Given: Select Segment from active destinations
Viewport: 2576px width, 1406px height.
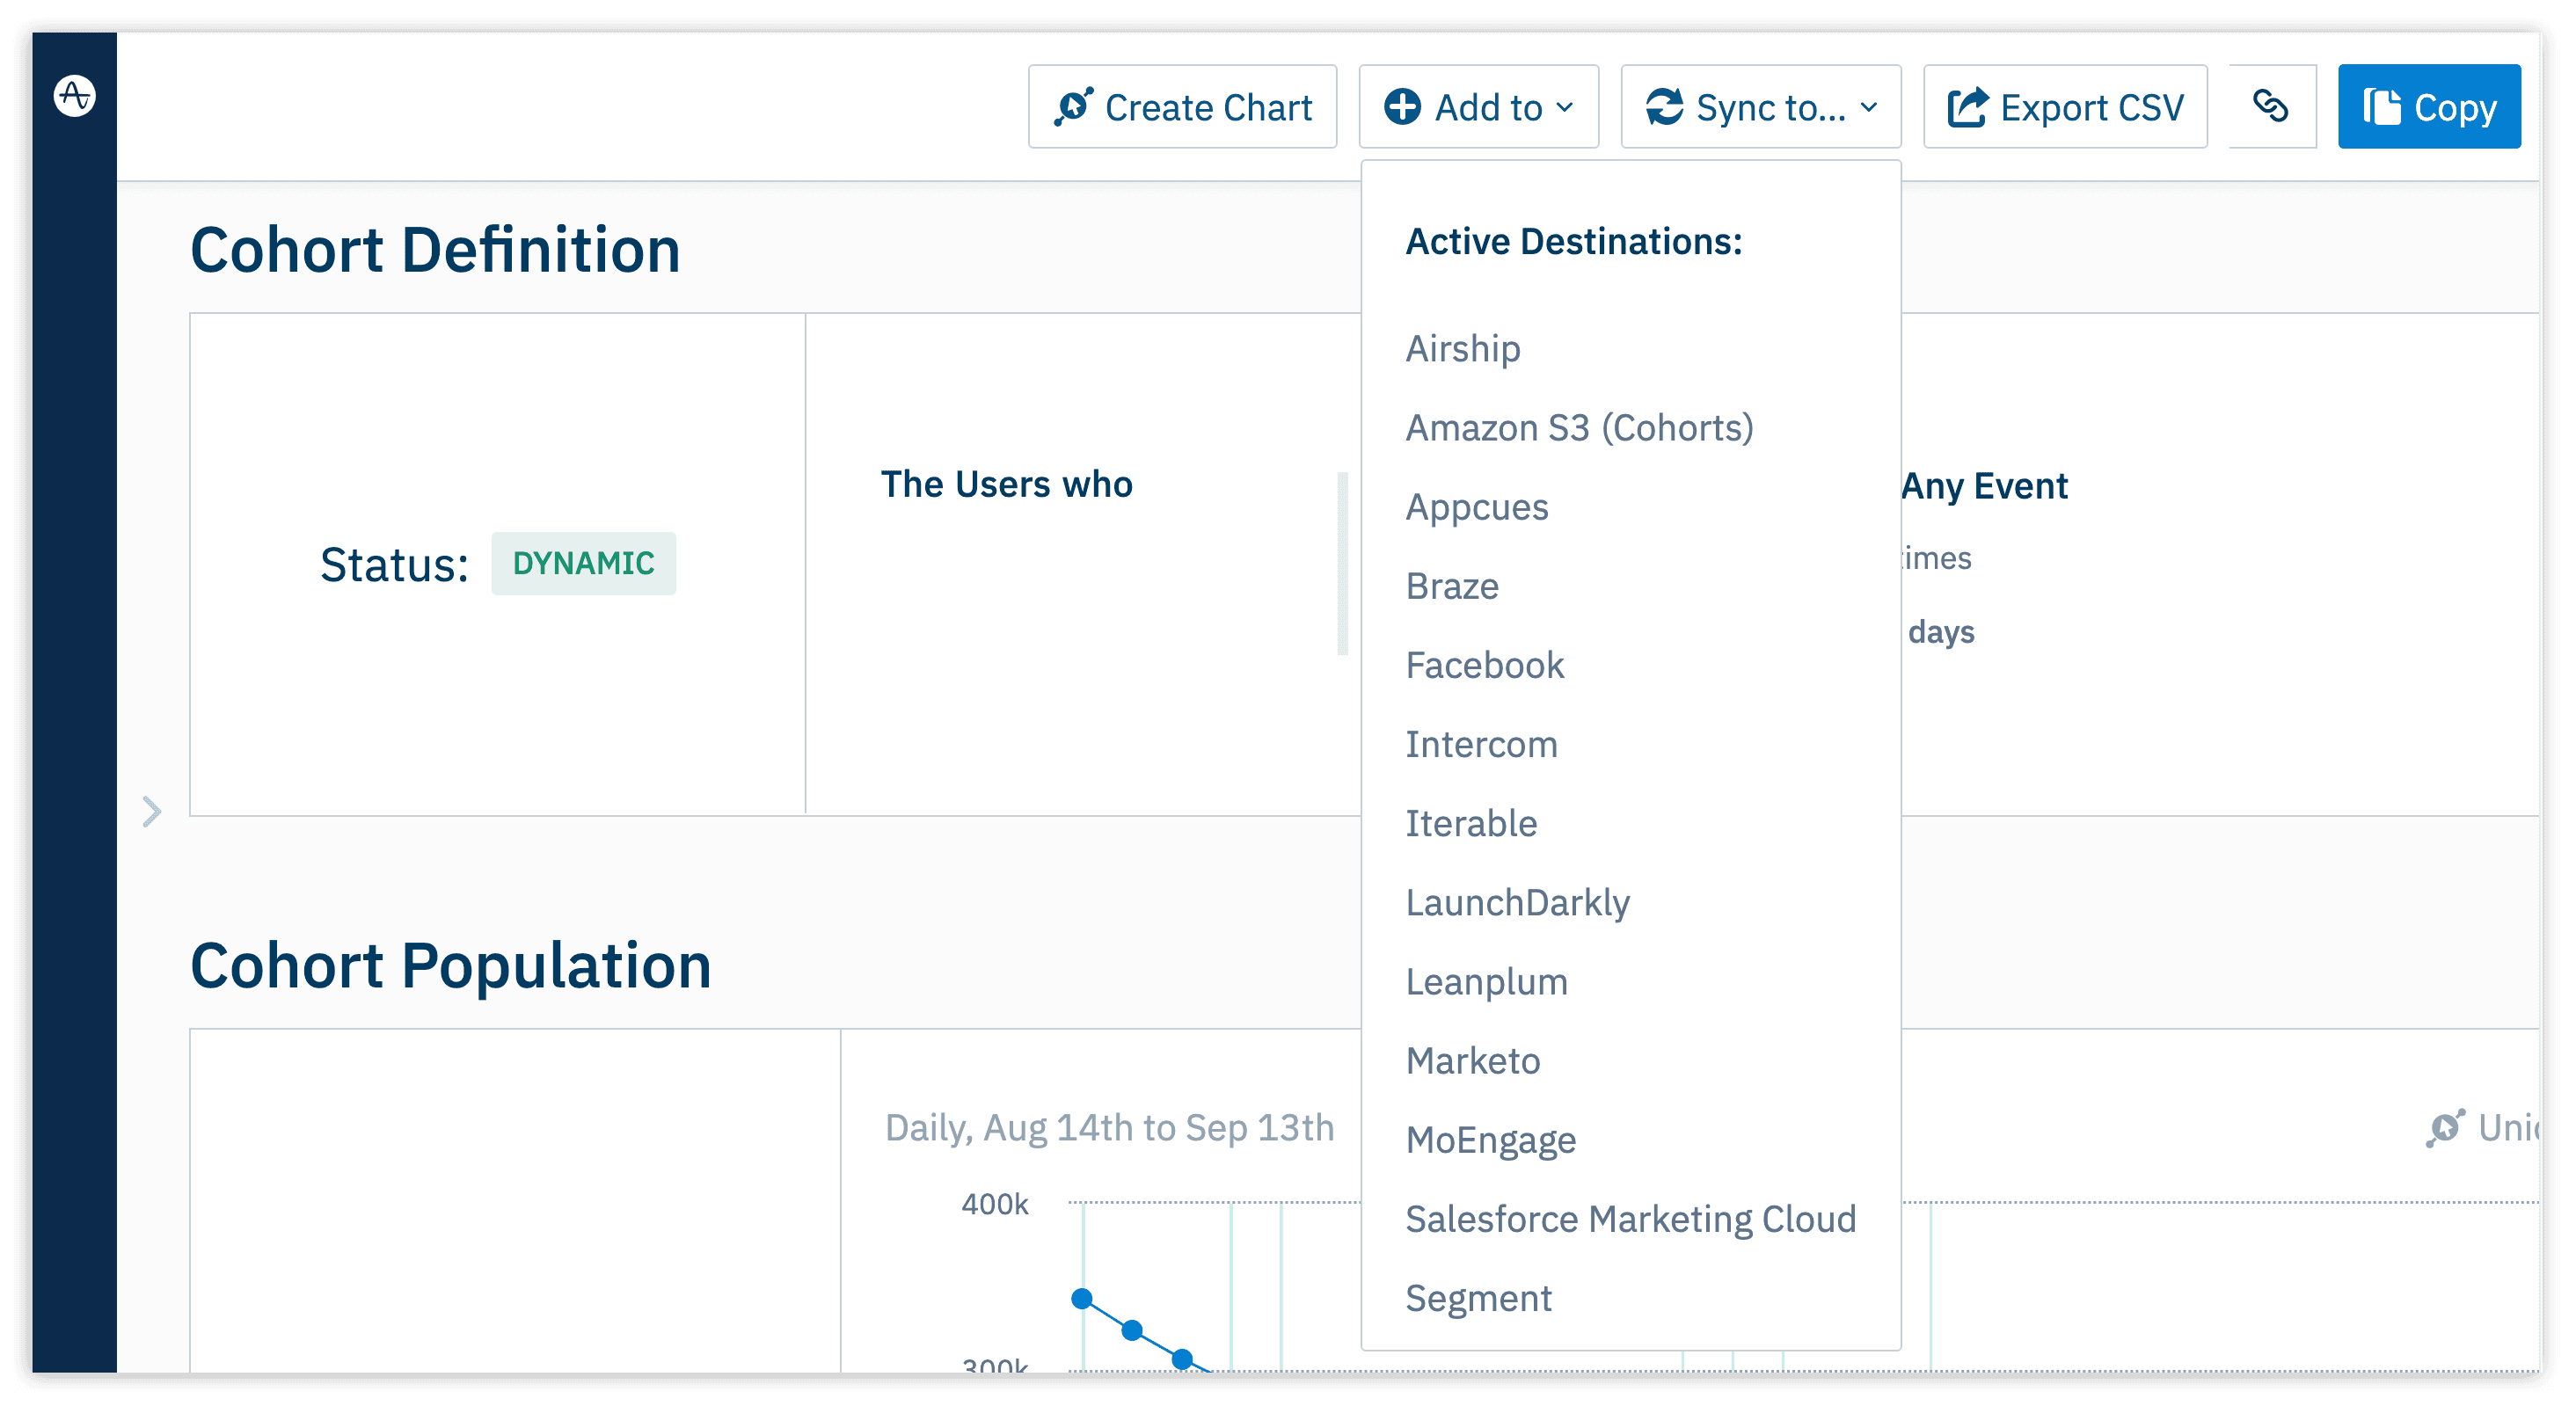Looking at the screenshot, I should coord(1479,1297).
